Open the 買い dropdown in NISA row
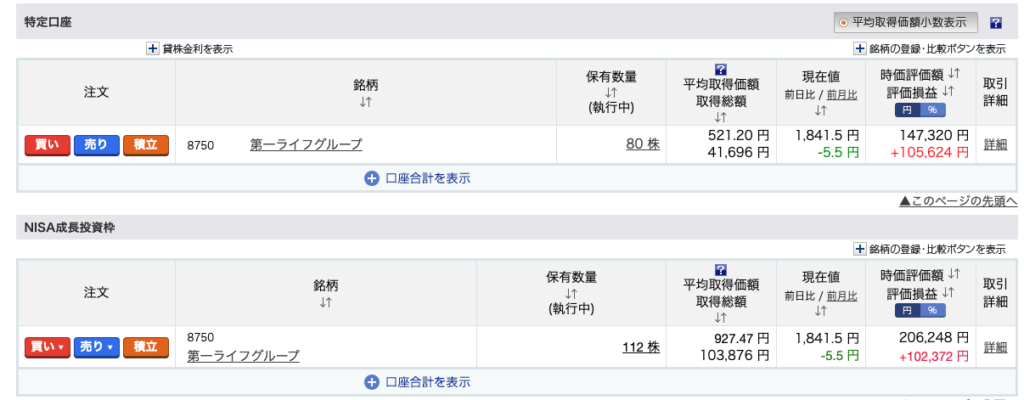This screenshot has height=400, width=1024. [x=47, y=347]
